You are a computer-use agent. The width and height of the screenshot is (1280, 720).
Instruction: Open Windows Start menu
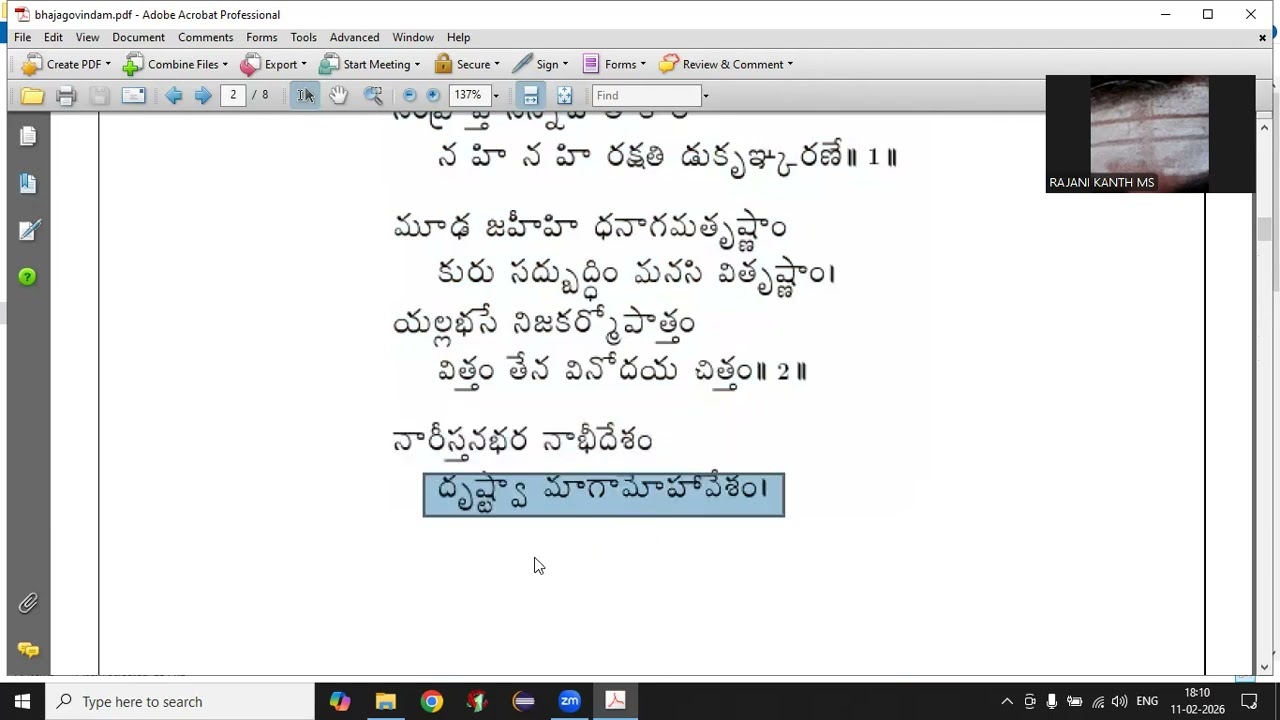click(22, 701)
